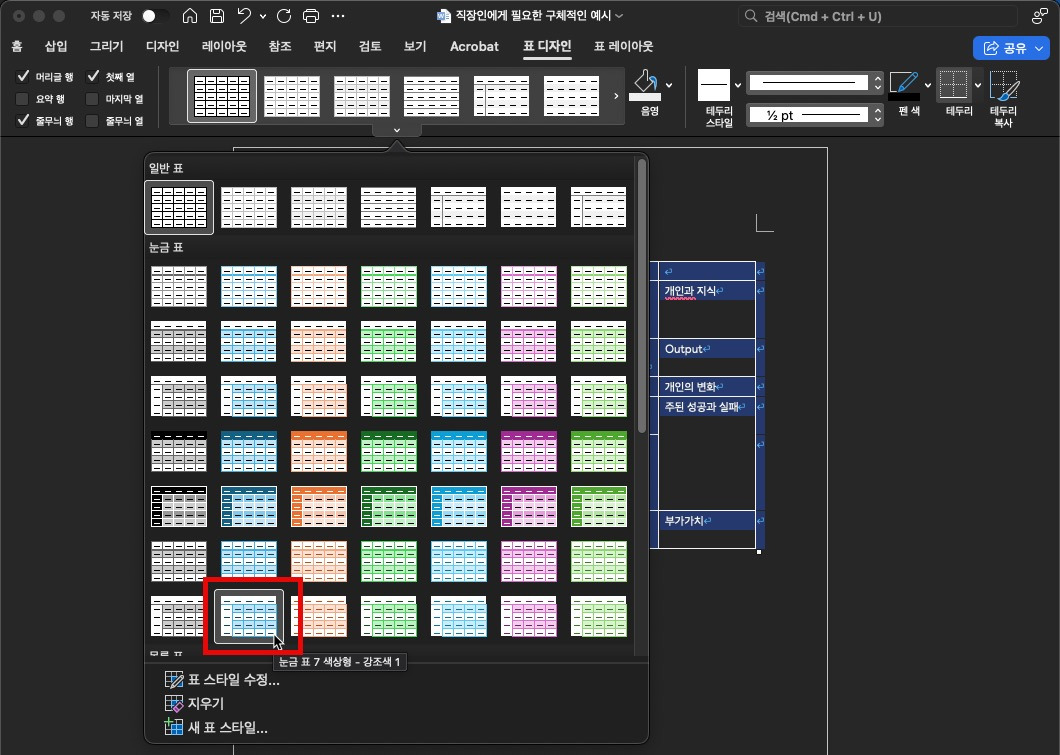
Task: Open the Home (홈) tab
Action: tap(17, 46)
